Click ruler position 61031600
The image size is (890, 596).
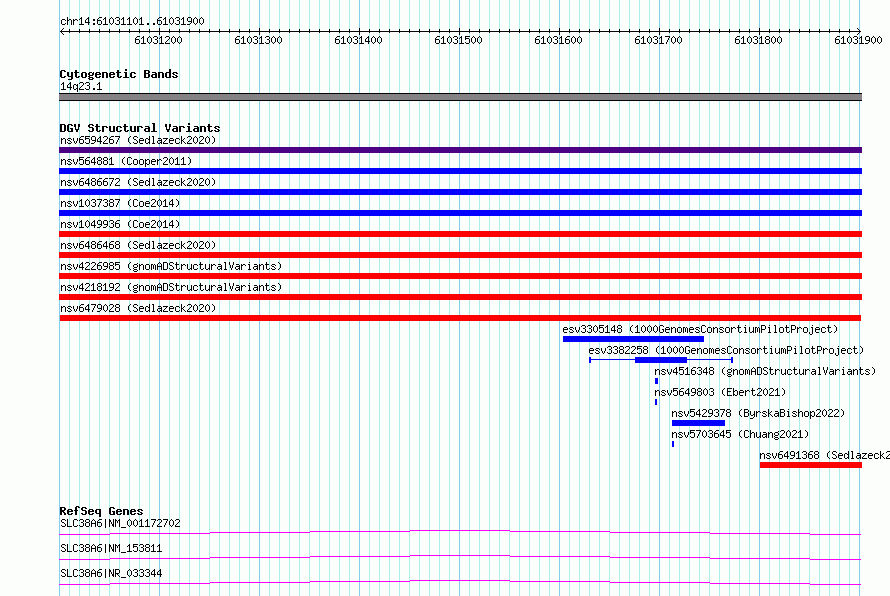tap(559, 40)
